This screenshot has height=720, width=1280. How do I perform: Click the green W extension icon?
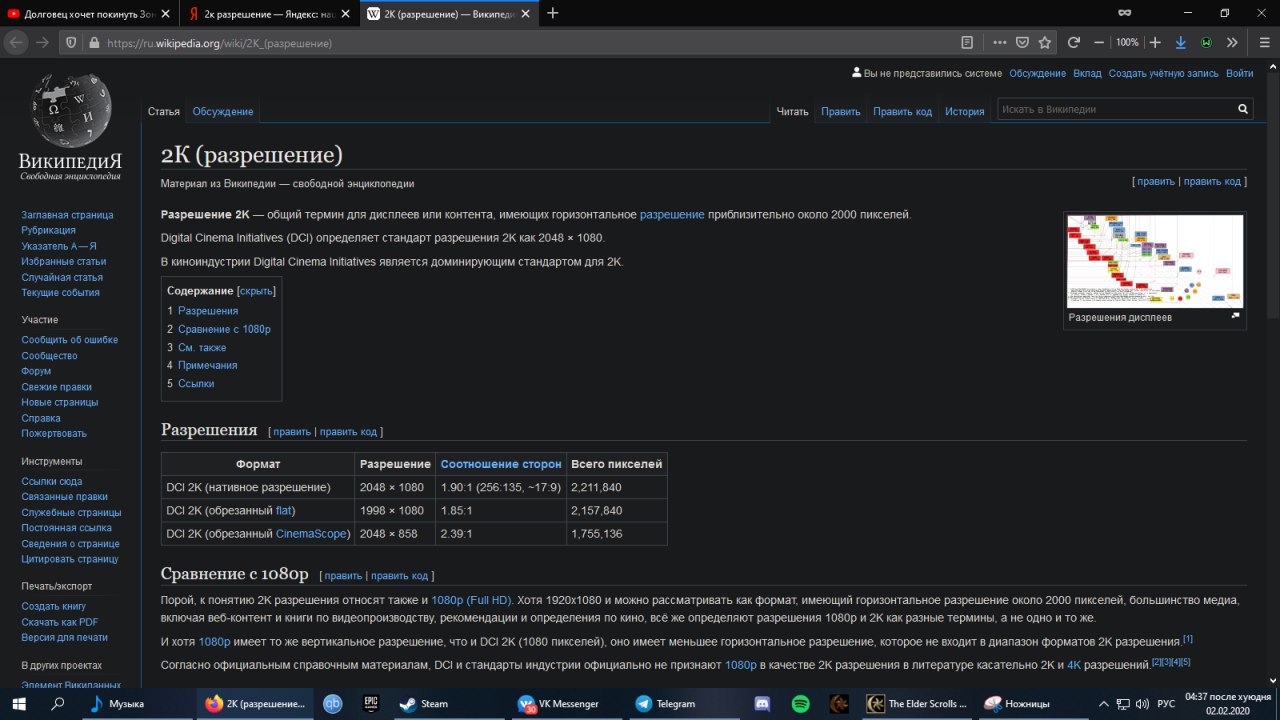pos(1207,43)
